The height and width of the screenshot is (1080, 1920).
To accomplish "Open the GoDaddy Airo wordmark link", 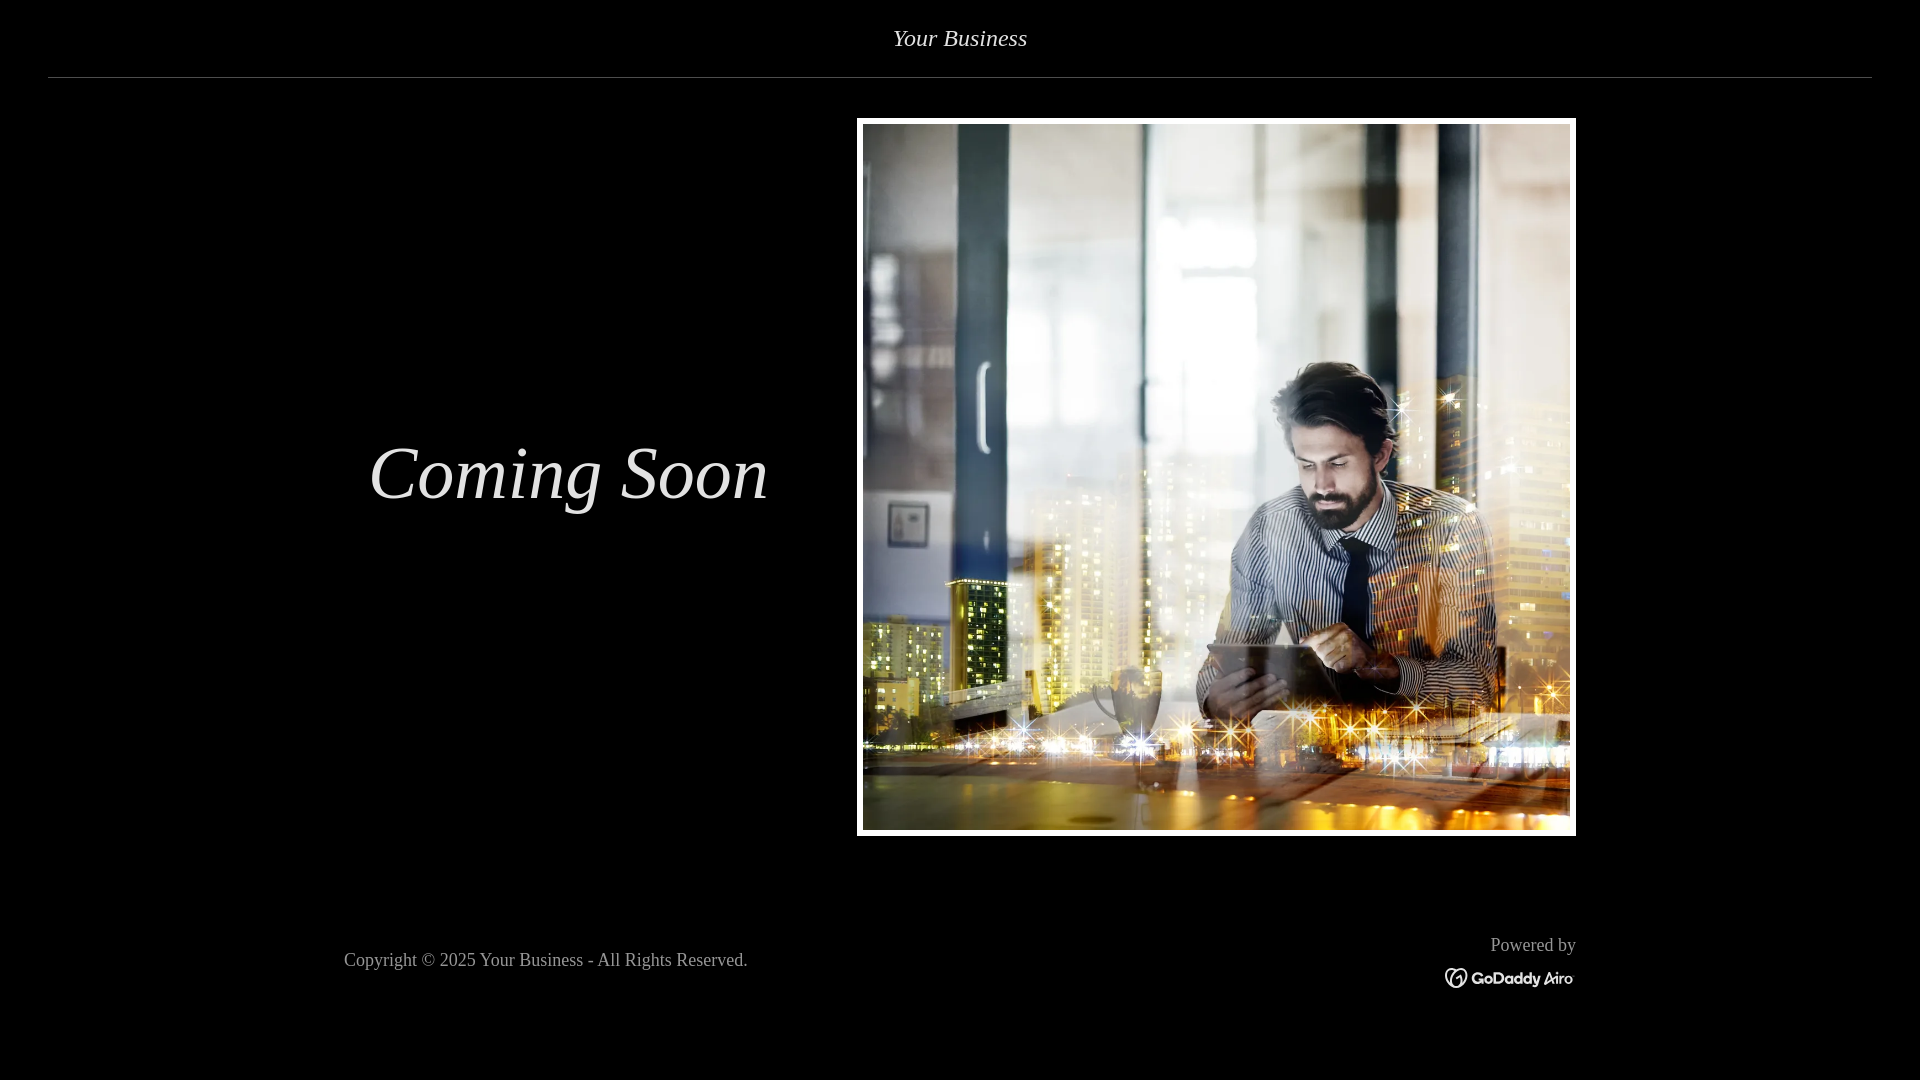I will (1508, 978).
